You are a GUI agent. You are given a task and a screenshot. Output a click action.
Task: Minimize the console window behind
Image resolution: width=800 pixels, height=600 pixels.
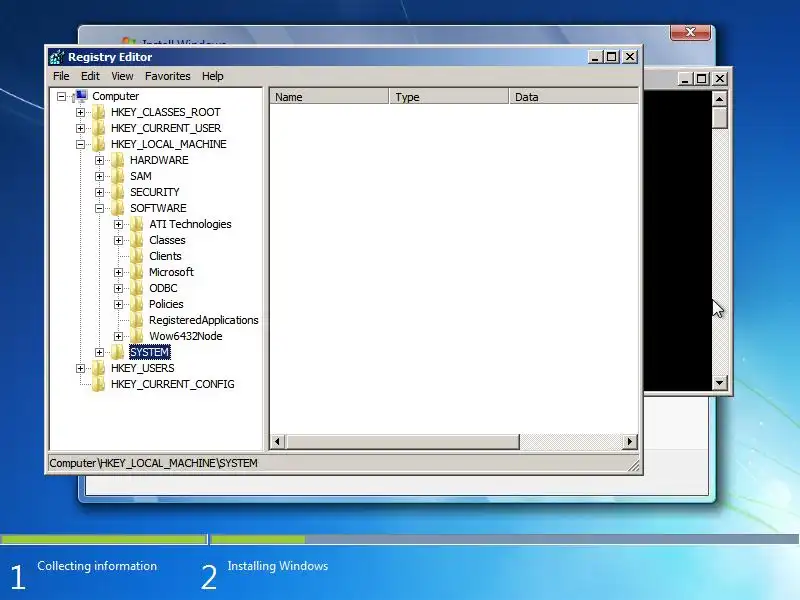tap(685, 79)
